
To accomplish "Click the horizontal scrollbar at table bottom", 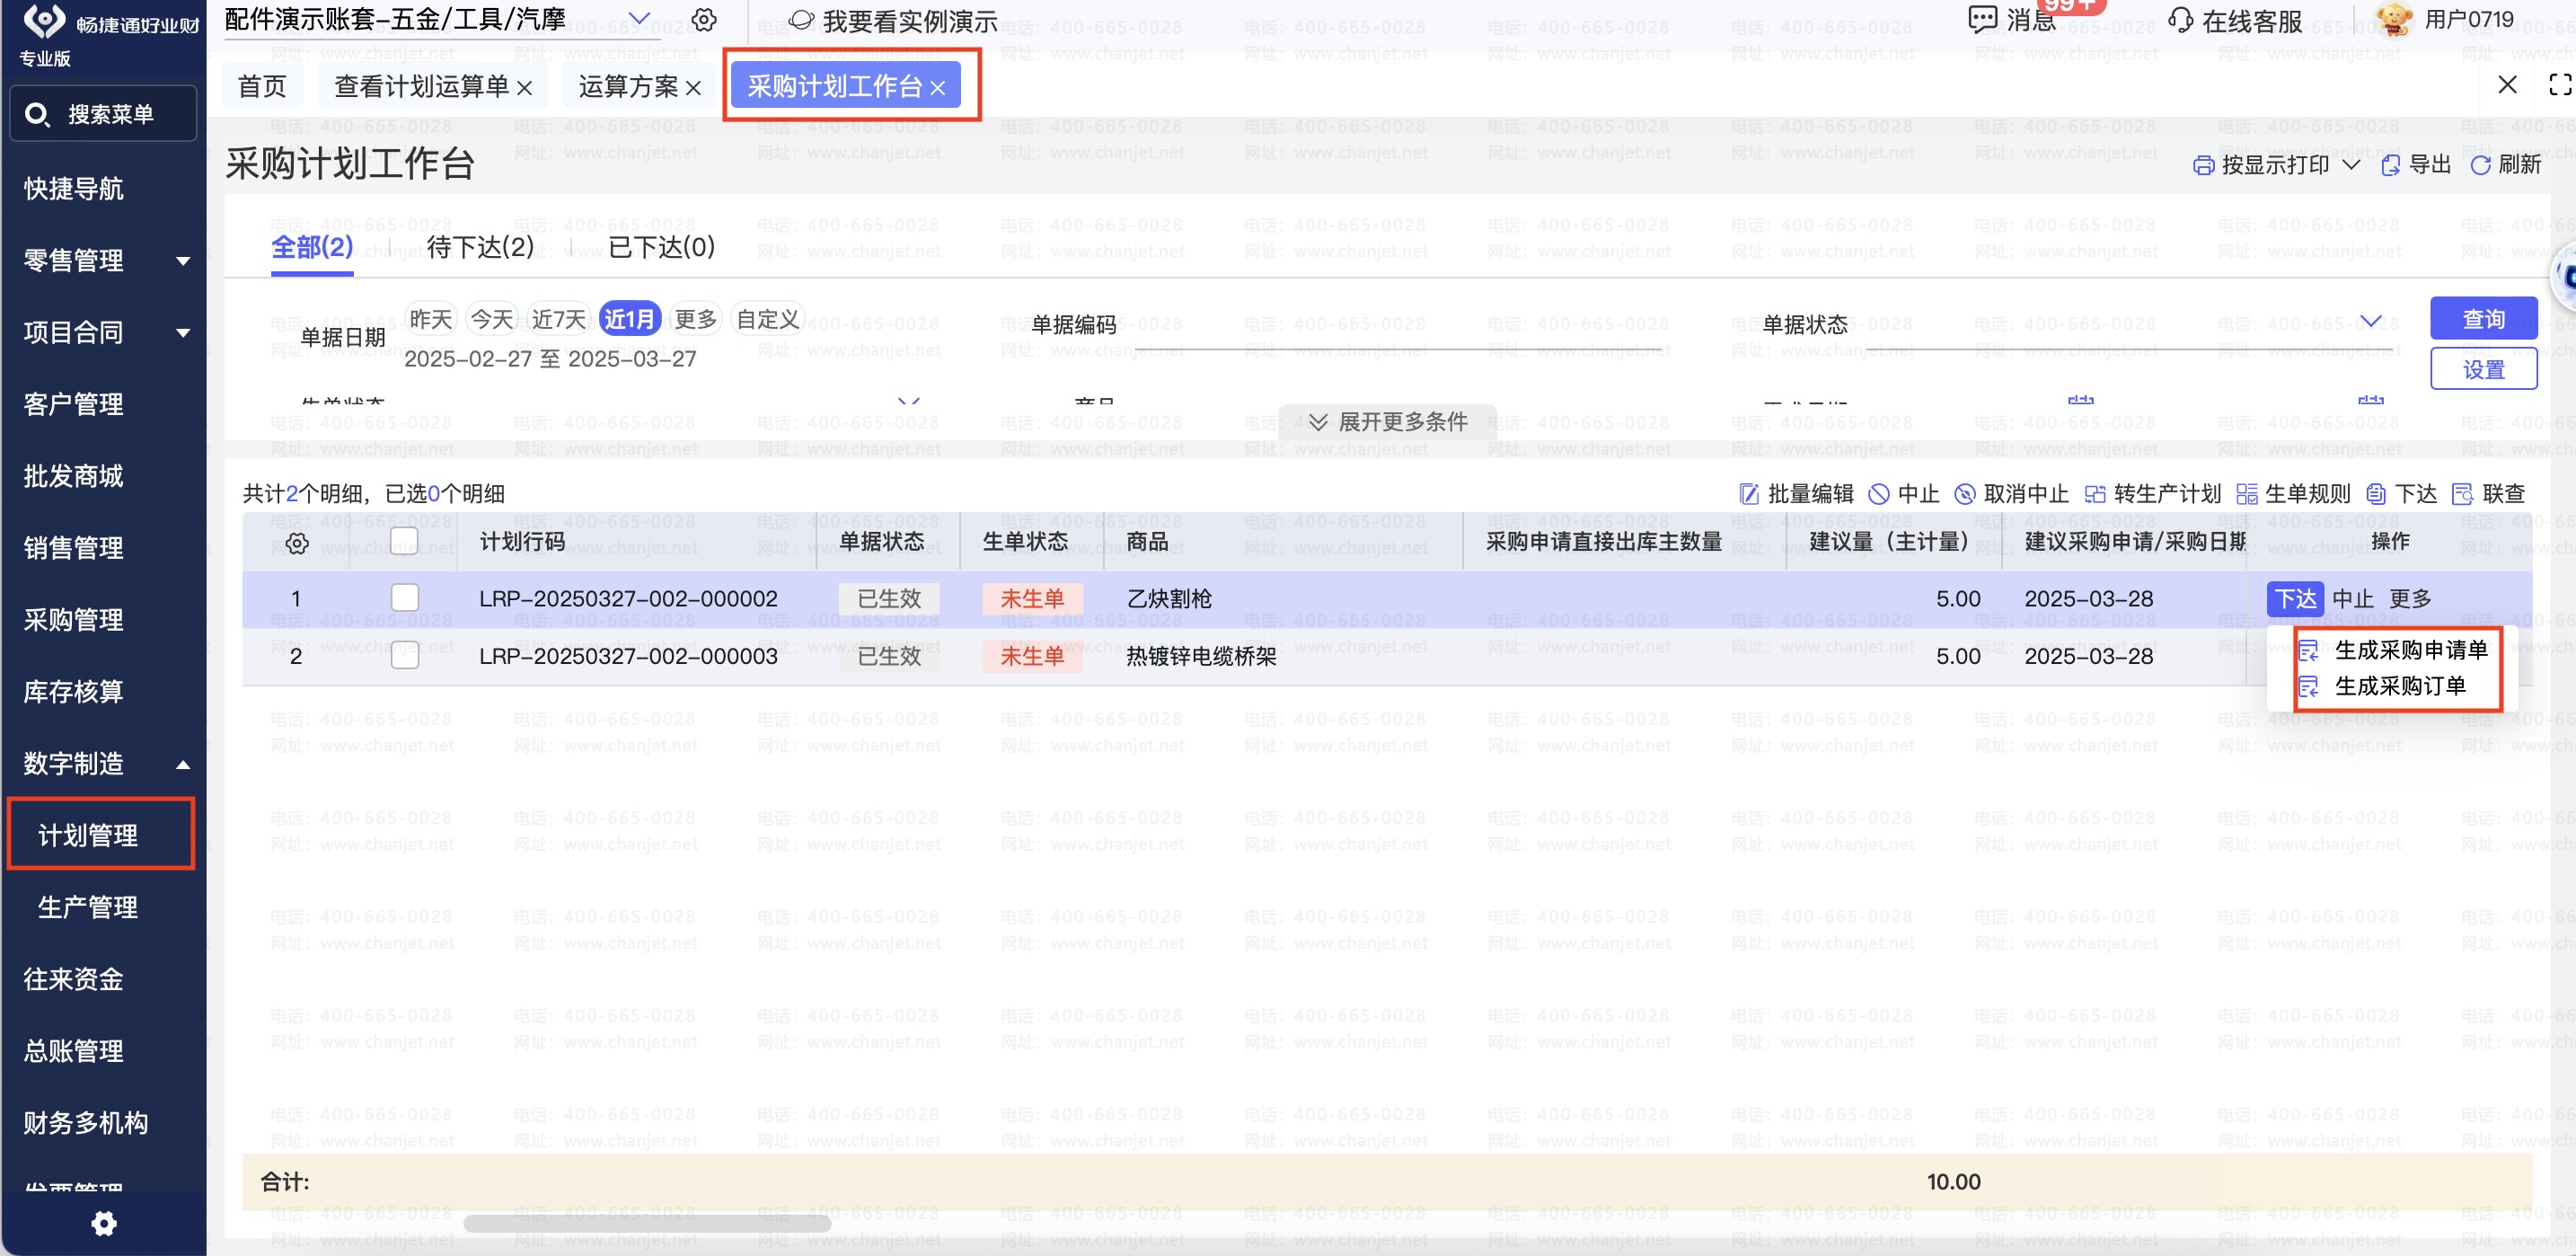I will click(647, 1223).
